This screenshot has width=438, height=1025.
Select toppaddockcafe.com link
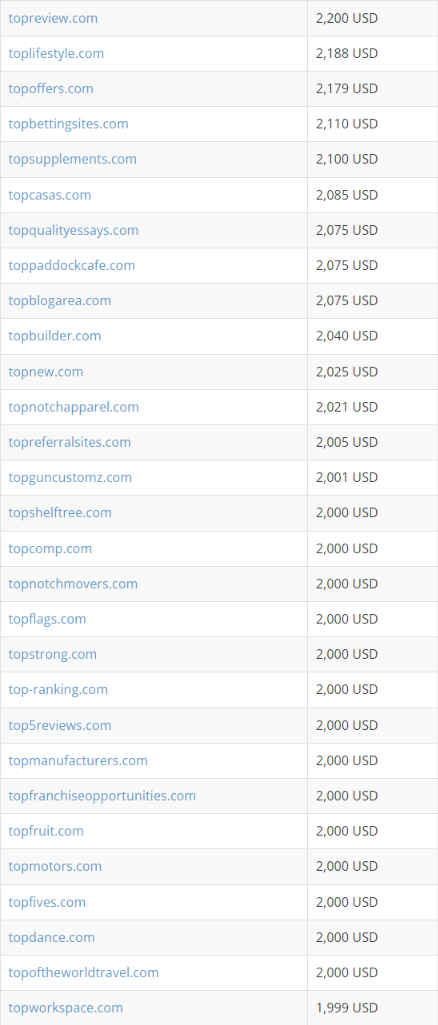click(72, 266)
